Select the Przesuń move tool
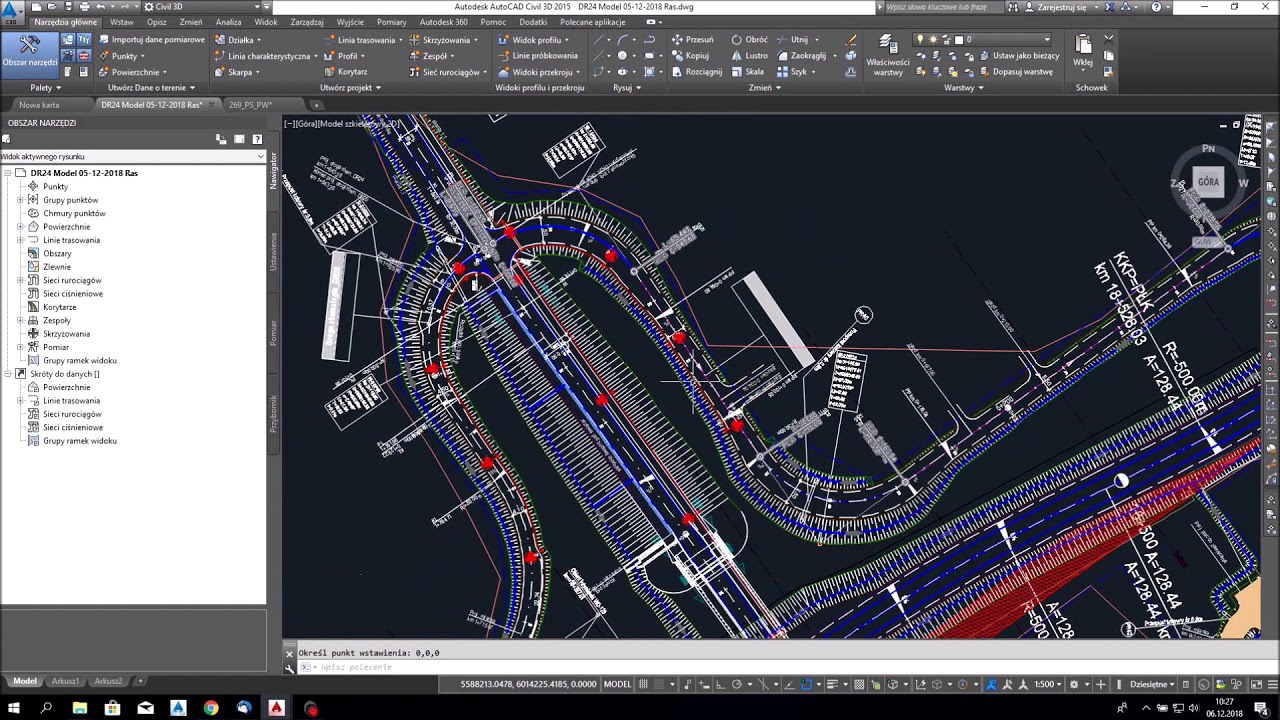This screenshot has height=720, width=1280. tap(692, 40)
